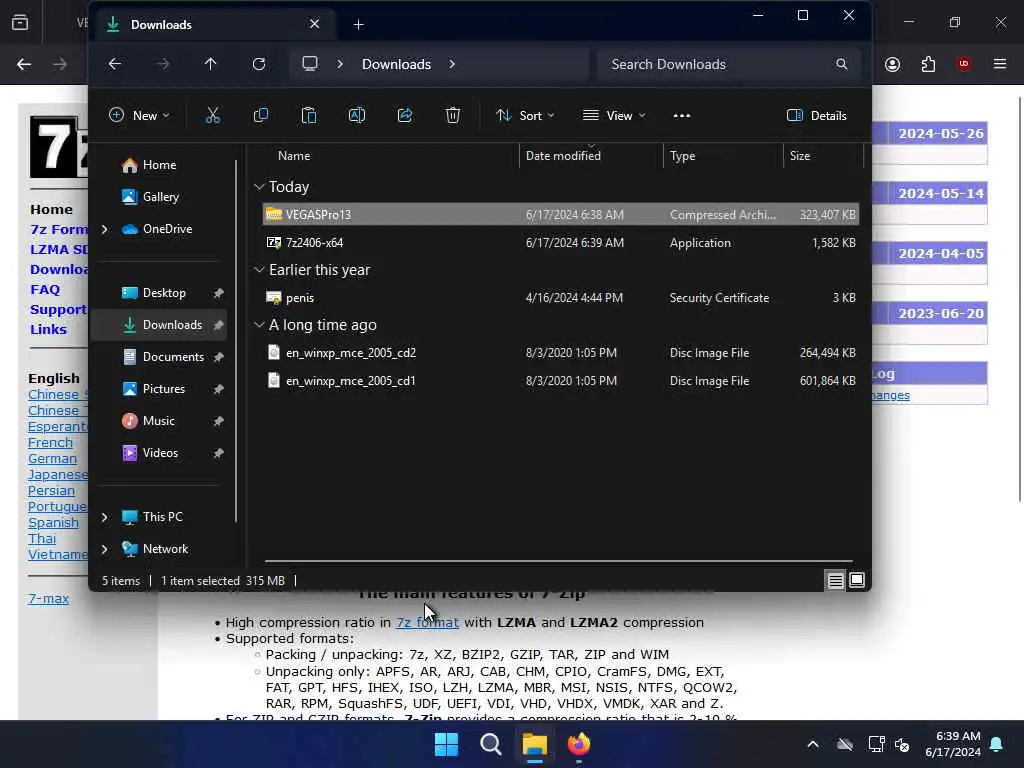Open the See more ellipsis menu
Image resolution: width=1024 pixels, height=768 pixels.
tap(681, 116)
